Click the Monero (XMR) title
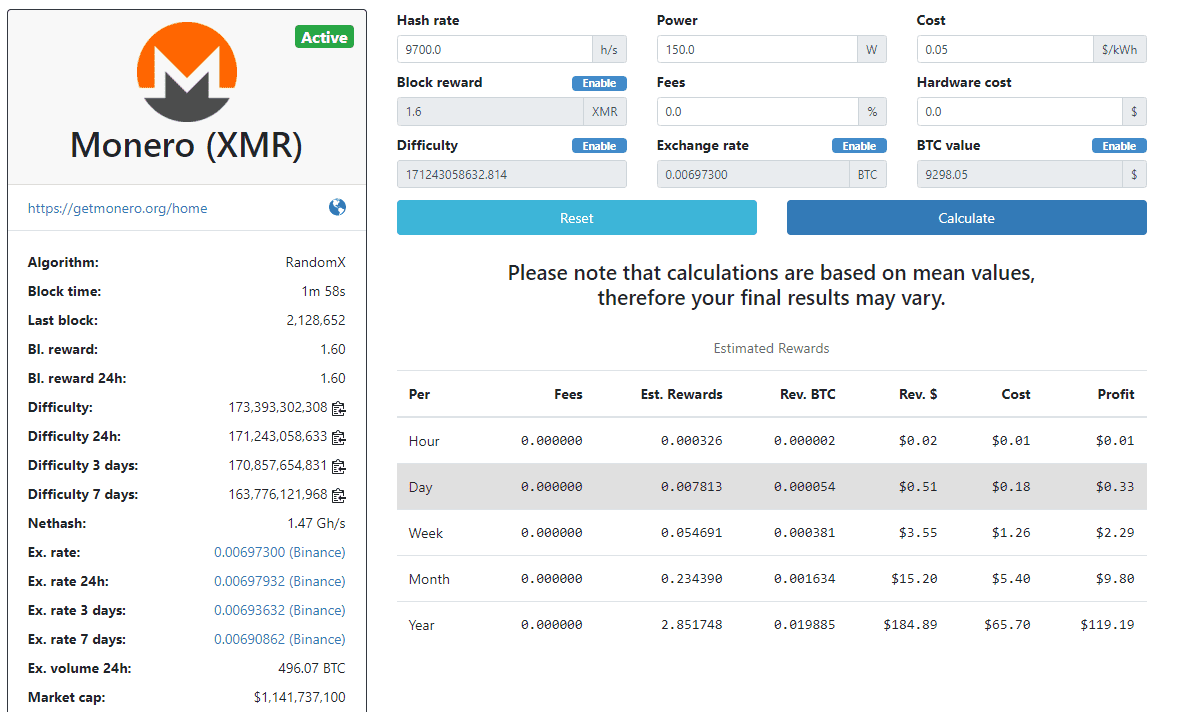This screenshot has width=1196, height=712. (186, 145)
